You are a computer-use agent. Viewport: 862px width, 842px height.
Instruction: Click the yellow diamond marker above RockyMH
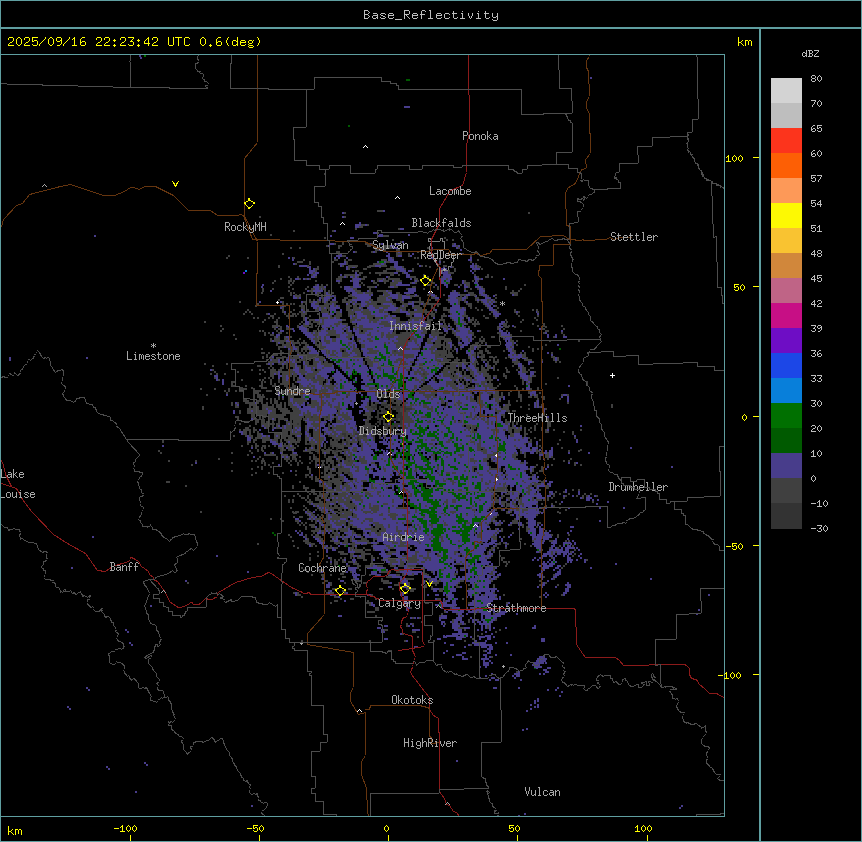coord(249,203)
